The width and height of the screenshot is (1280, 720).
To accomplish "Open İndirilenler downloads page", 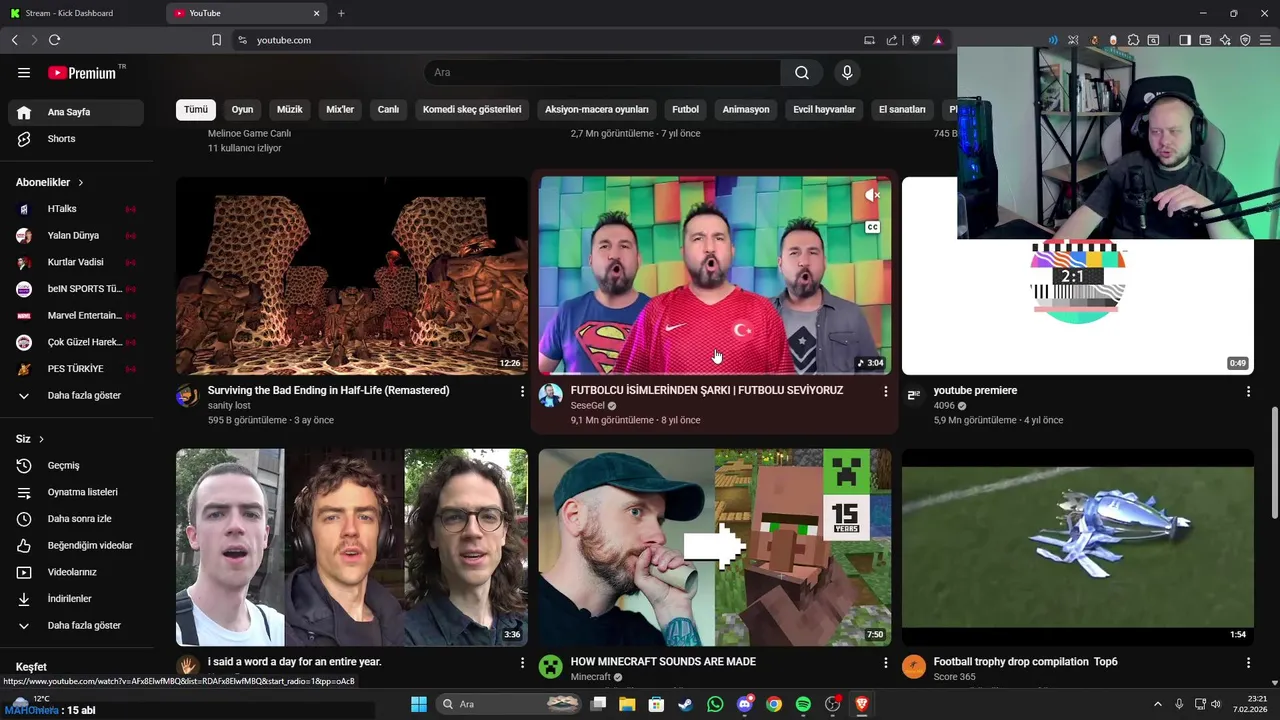I will coord(76,599).
